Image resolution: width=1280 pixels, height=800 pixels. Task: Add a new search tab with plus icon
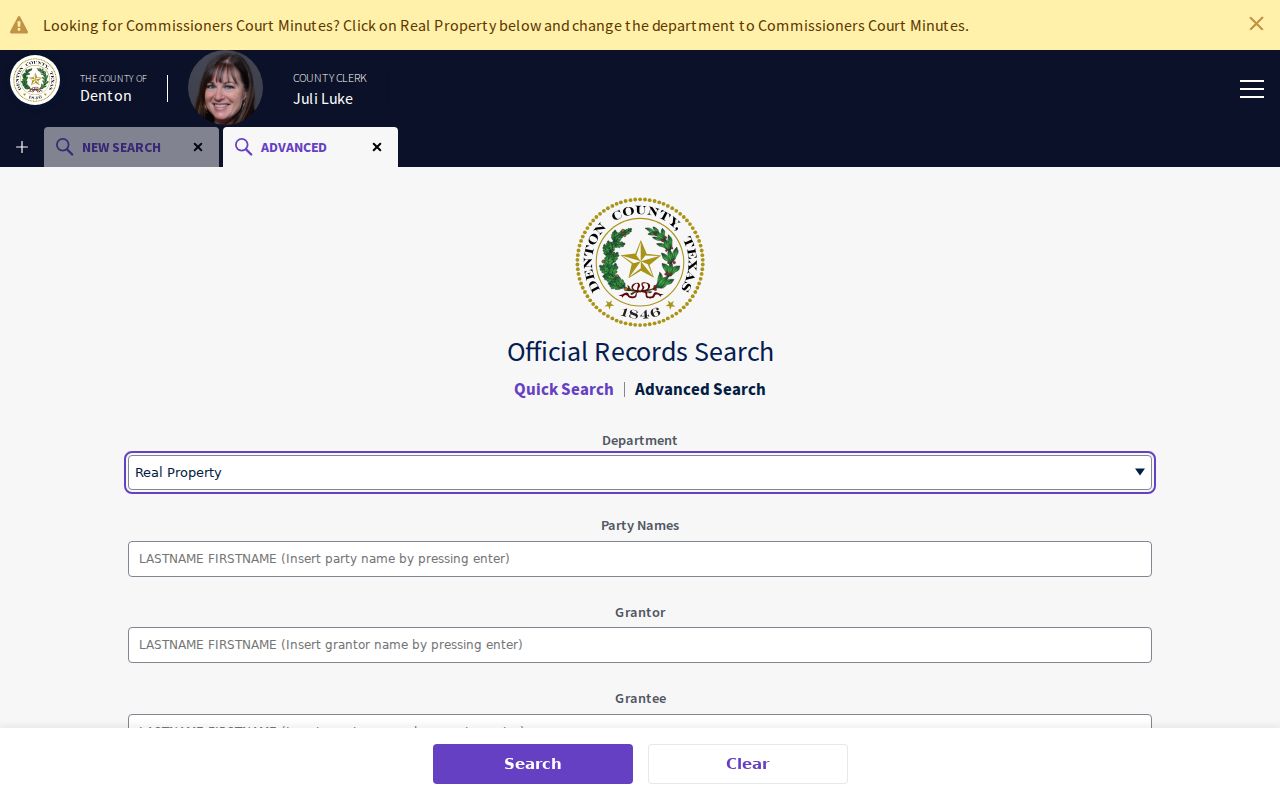pos(22,147)
